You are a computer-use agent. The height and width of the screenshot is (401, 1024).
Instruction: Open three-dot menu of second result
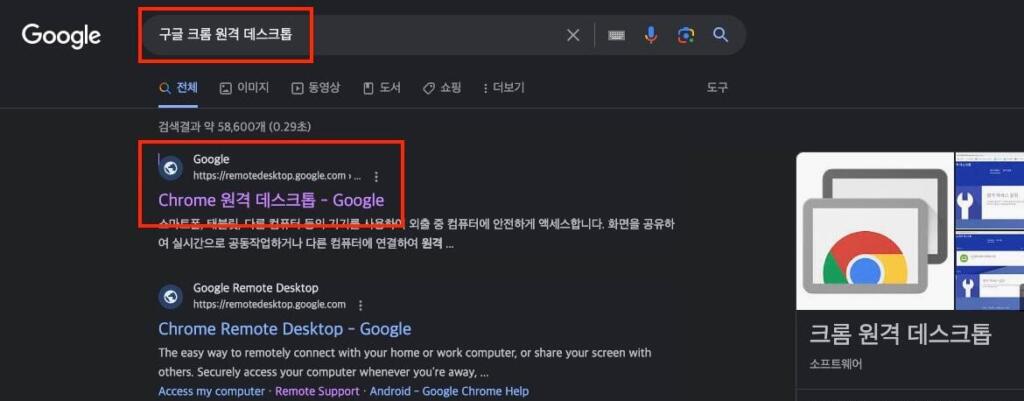[x=360, y=305]
